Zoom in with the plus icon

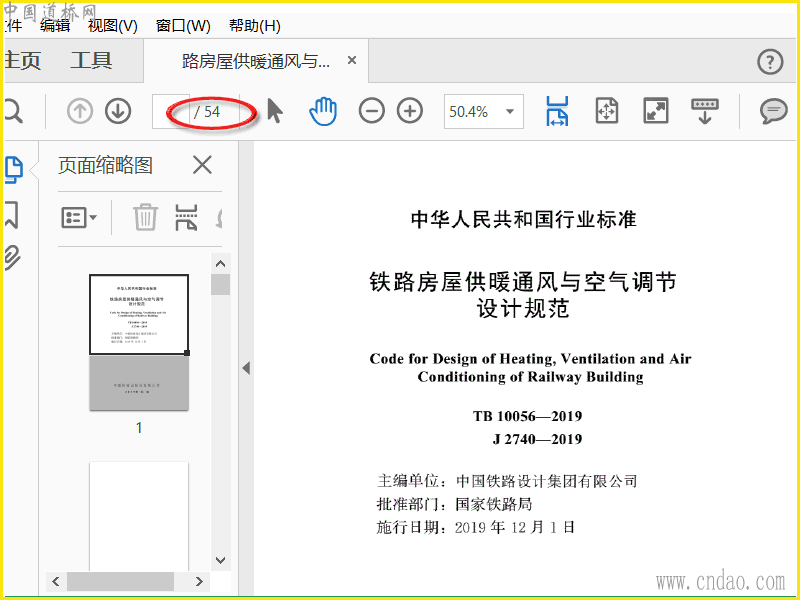coord(410,111)
